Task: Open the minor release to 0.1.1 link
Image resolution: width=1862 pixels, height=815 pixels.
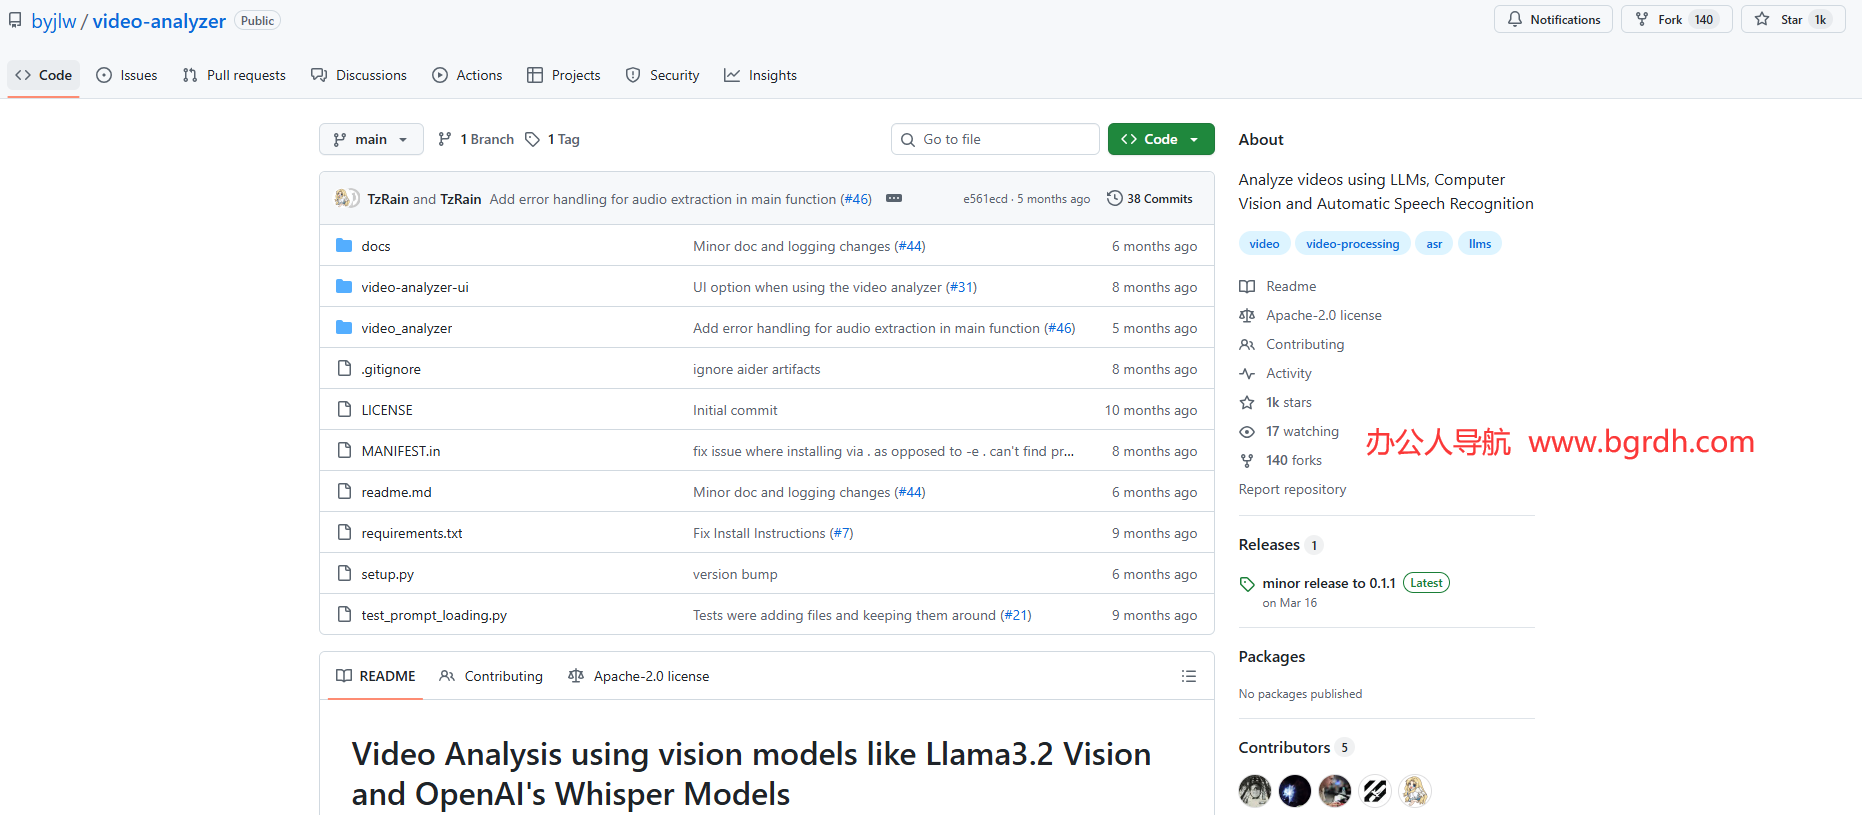Action: [x=1328, y=583]
